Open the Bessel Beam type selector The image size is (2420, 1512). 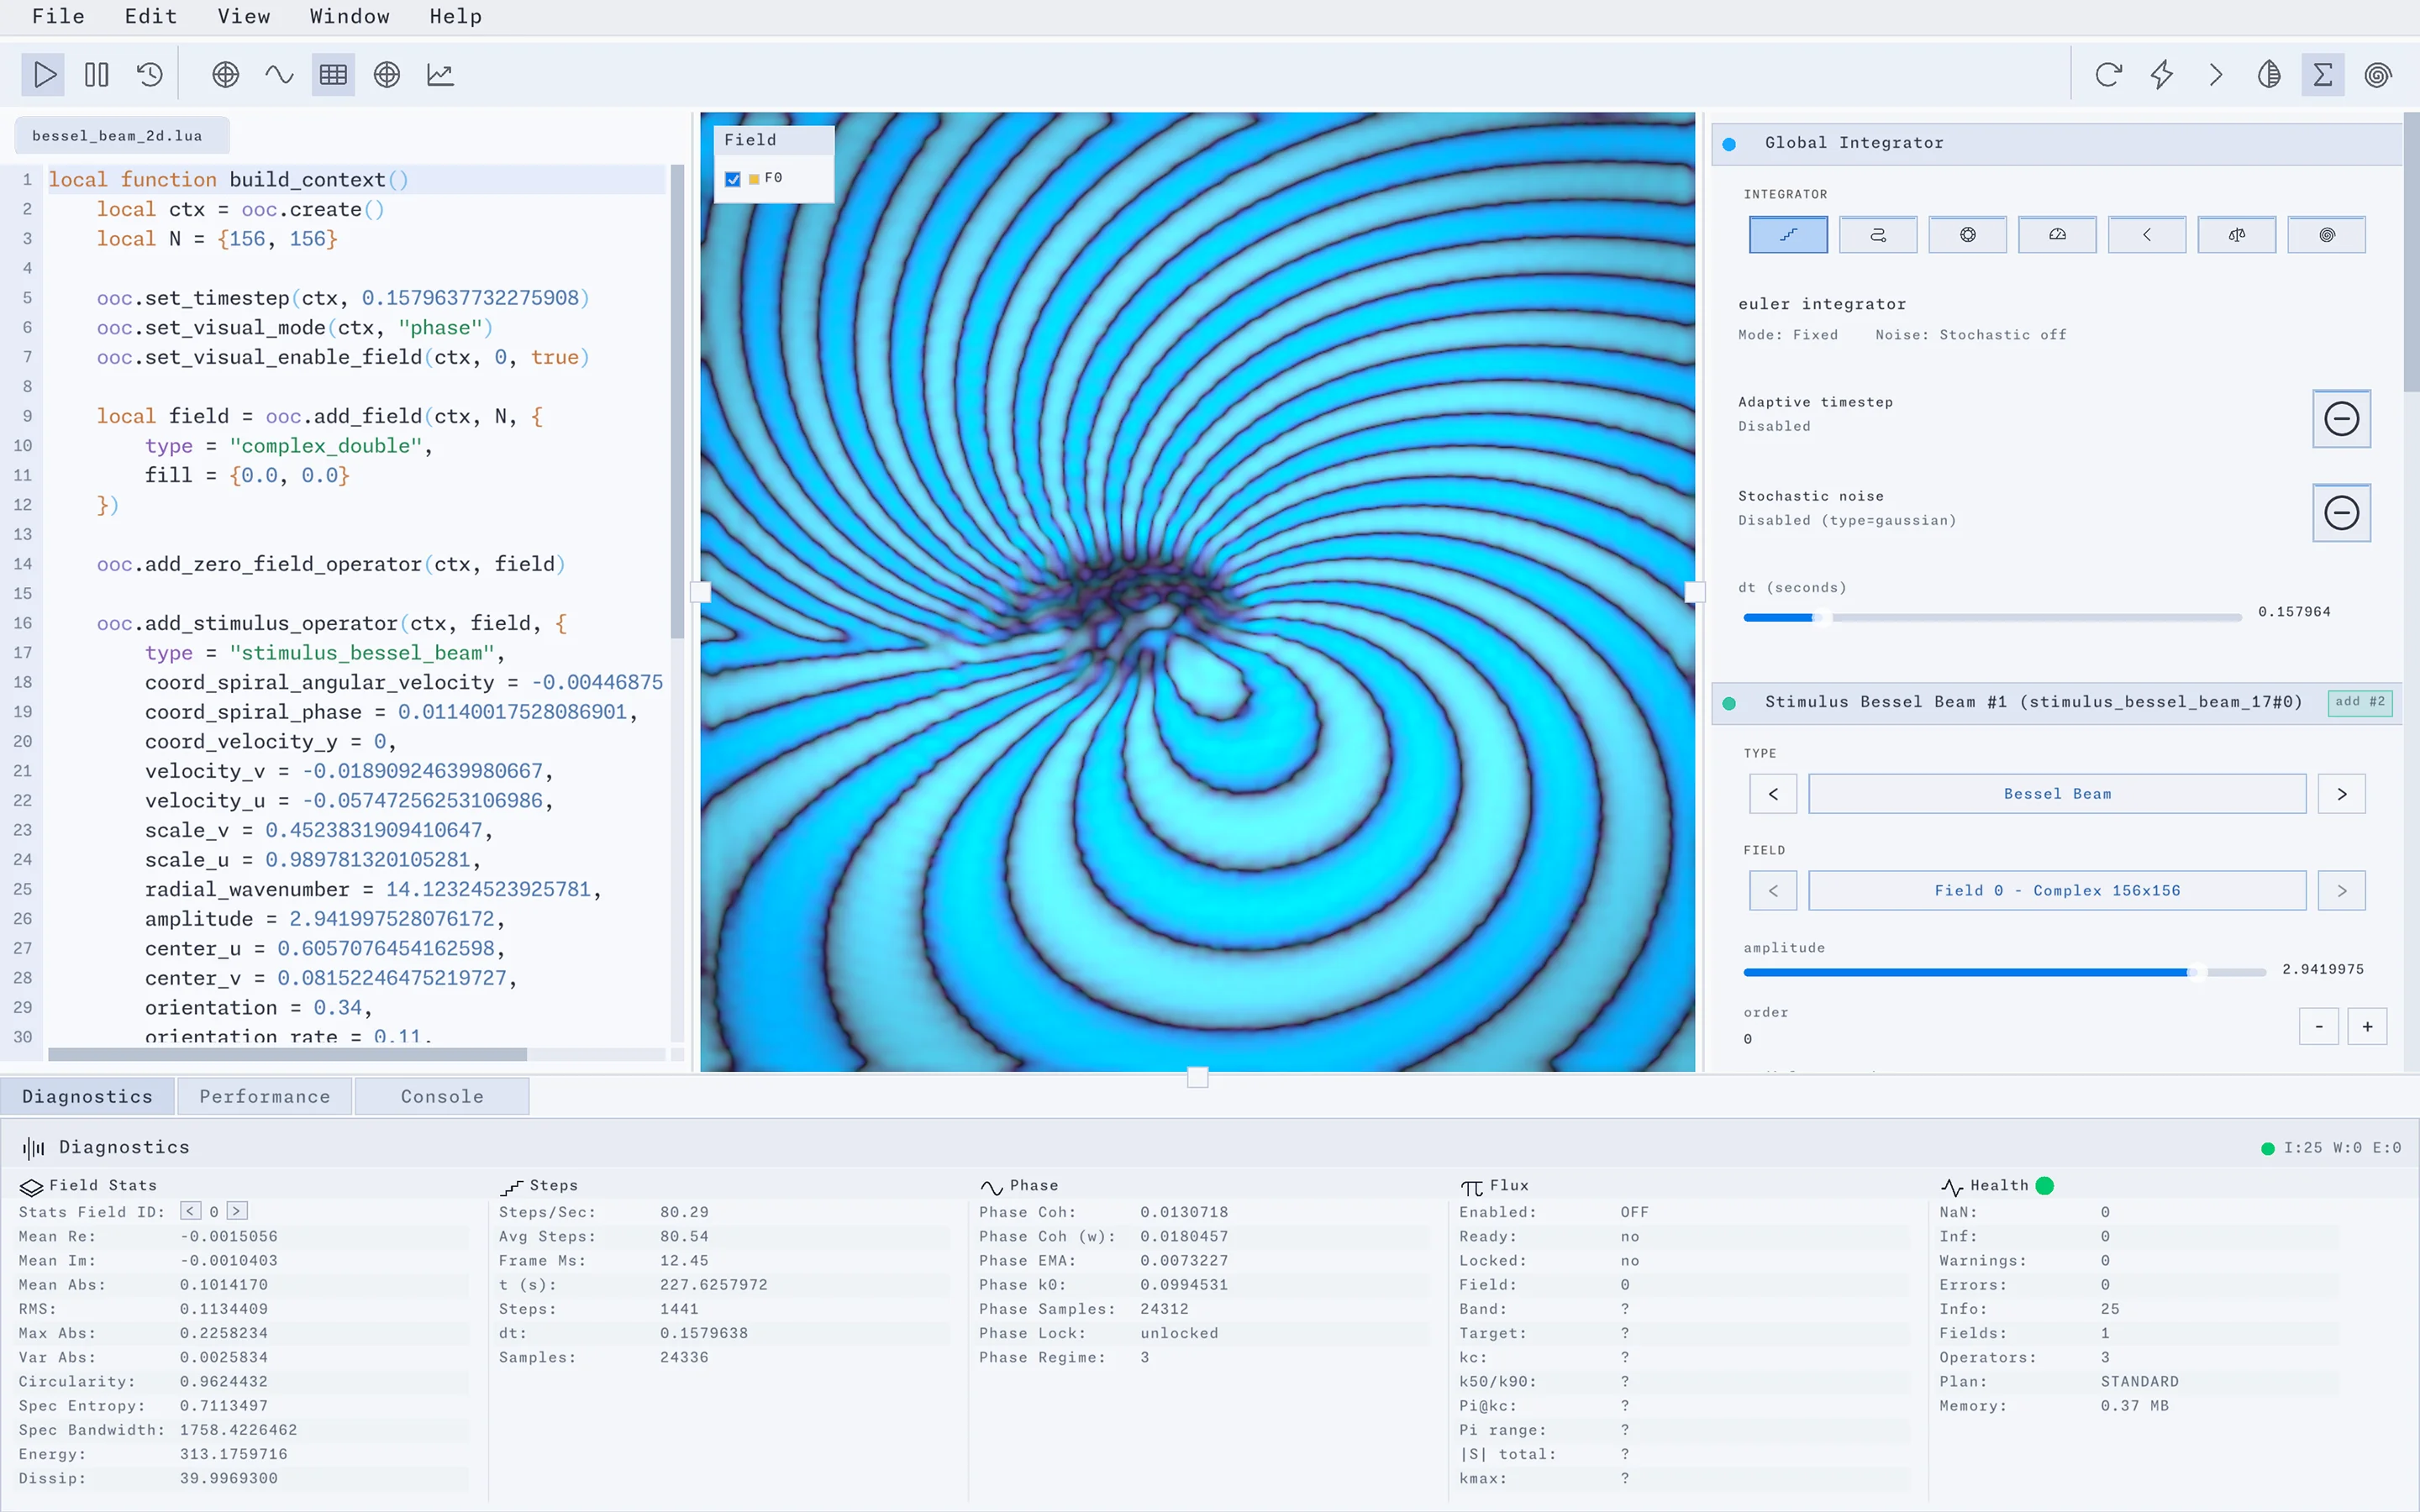pos(2057,794)
